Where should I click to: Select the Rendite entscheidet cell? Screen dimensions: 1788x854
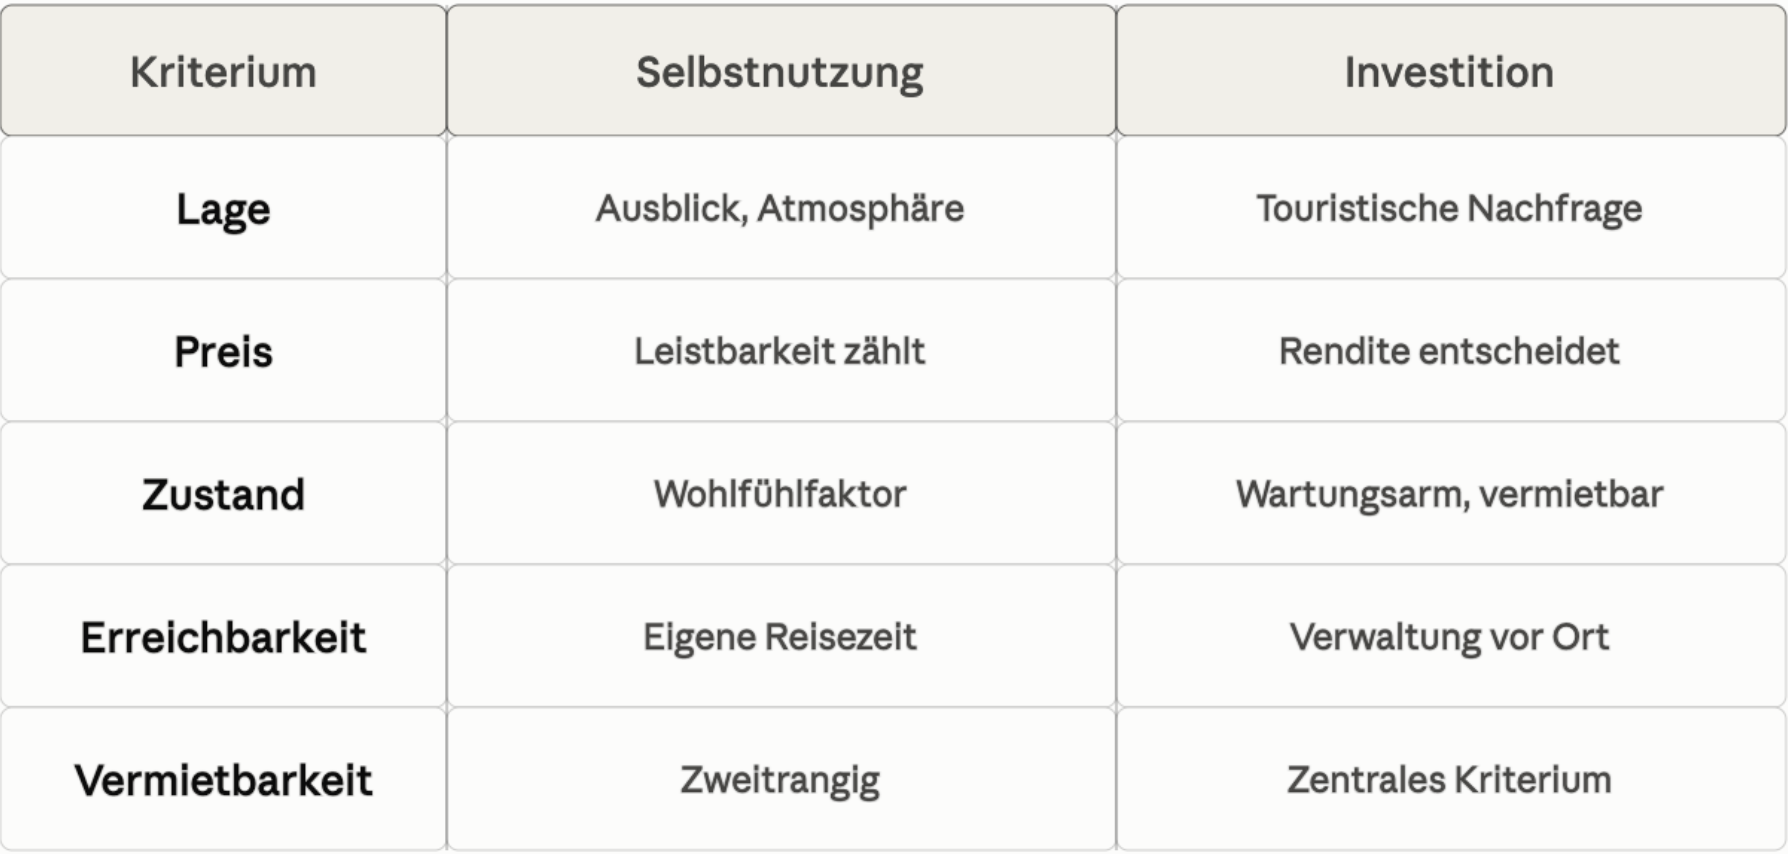(x=1450, y=351)
